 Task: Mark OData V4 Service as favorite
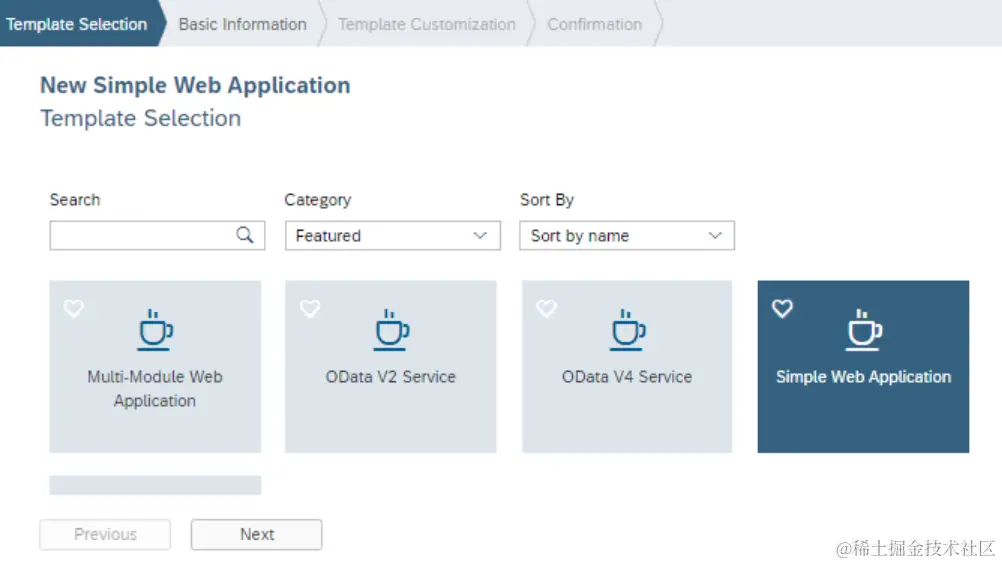tap(546, 309)
